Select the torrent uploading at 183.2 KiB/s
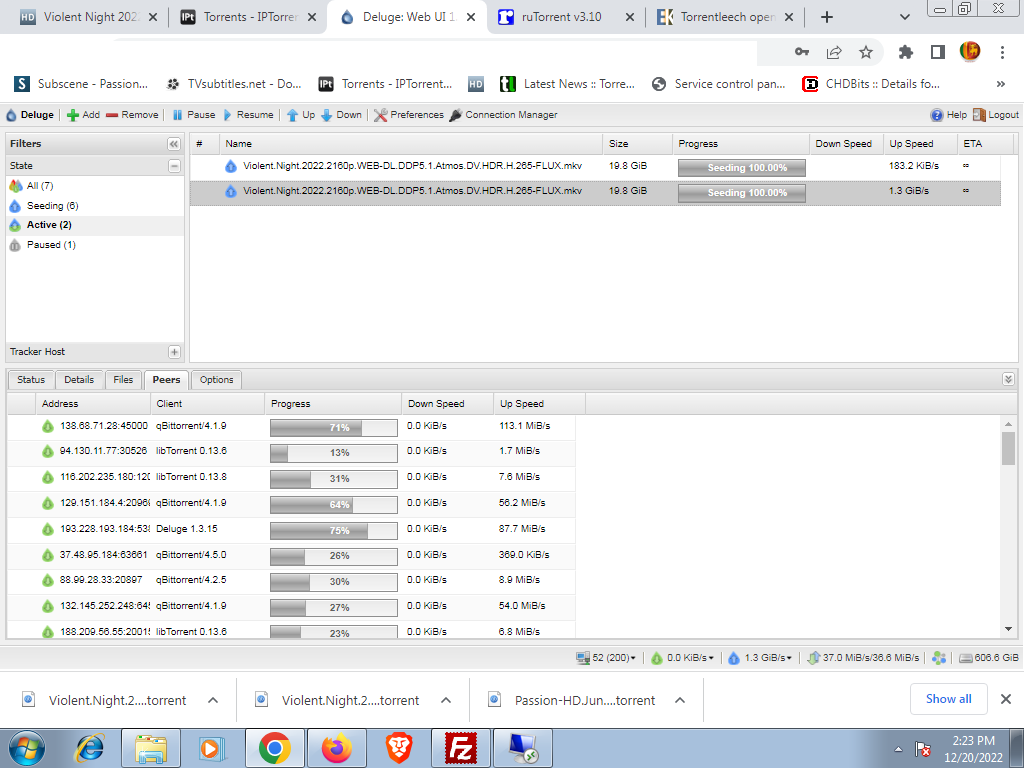 [x=595, y=167]
